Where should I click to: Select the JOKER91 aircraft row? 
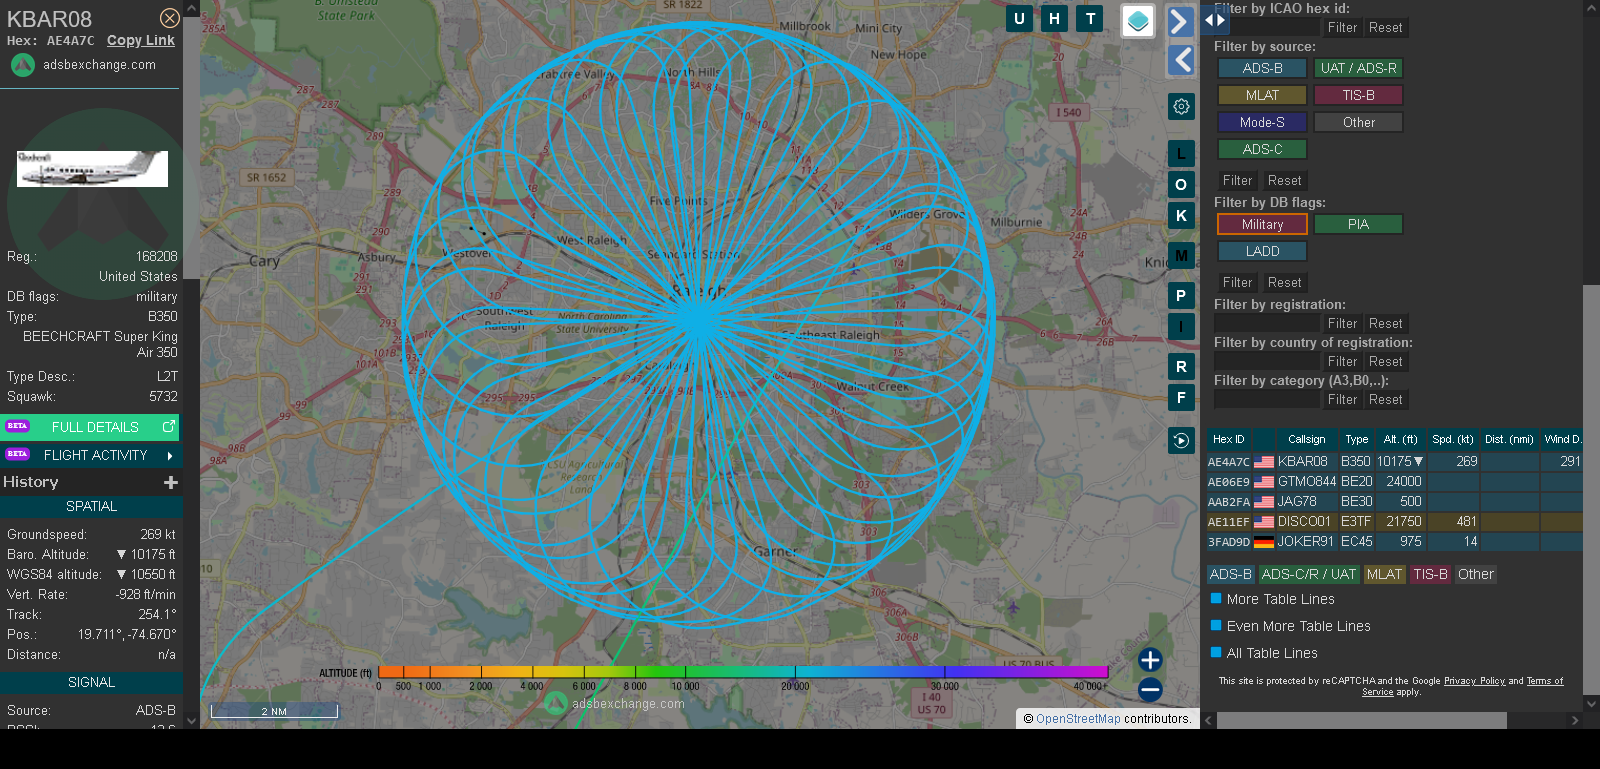point(1394,542)
